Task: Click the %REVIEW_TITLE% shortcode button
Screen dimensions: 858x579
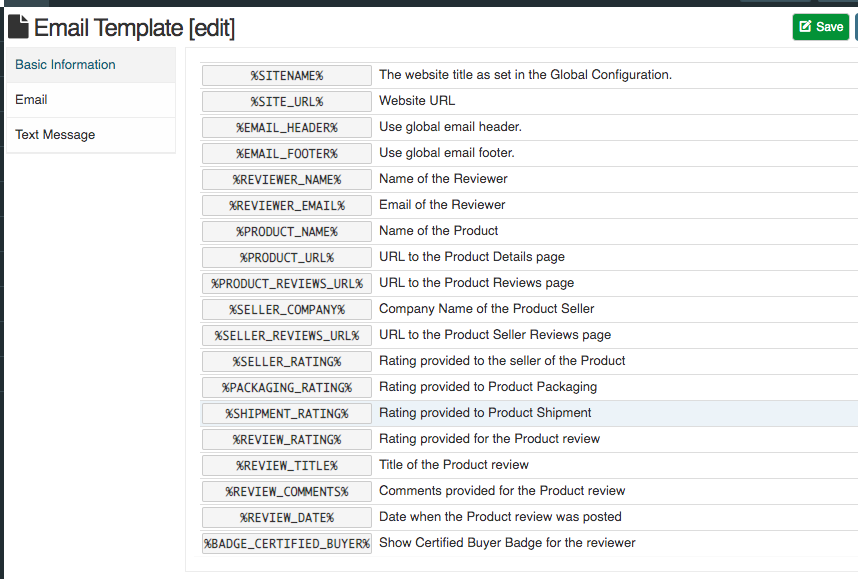Action: pyautogui.click(x=287, y=465)
